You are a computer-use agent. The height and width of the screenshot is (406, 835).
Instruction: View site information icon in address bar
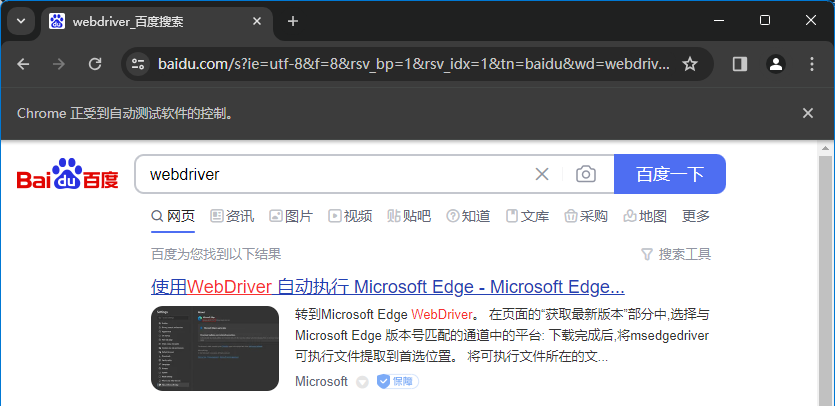pyautogui.click(x=137, y=64)
